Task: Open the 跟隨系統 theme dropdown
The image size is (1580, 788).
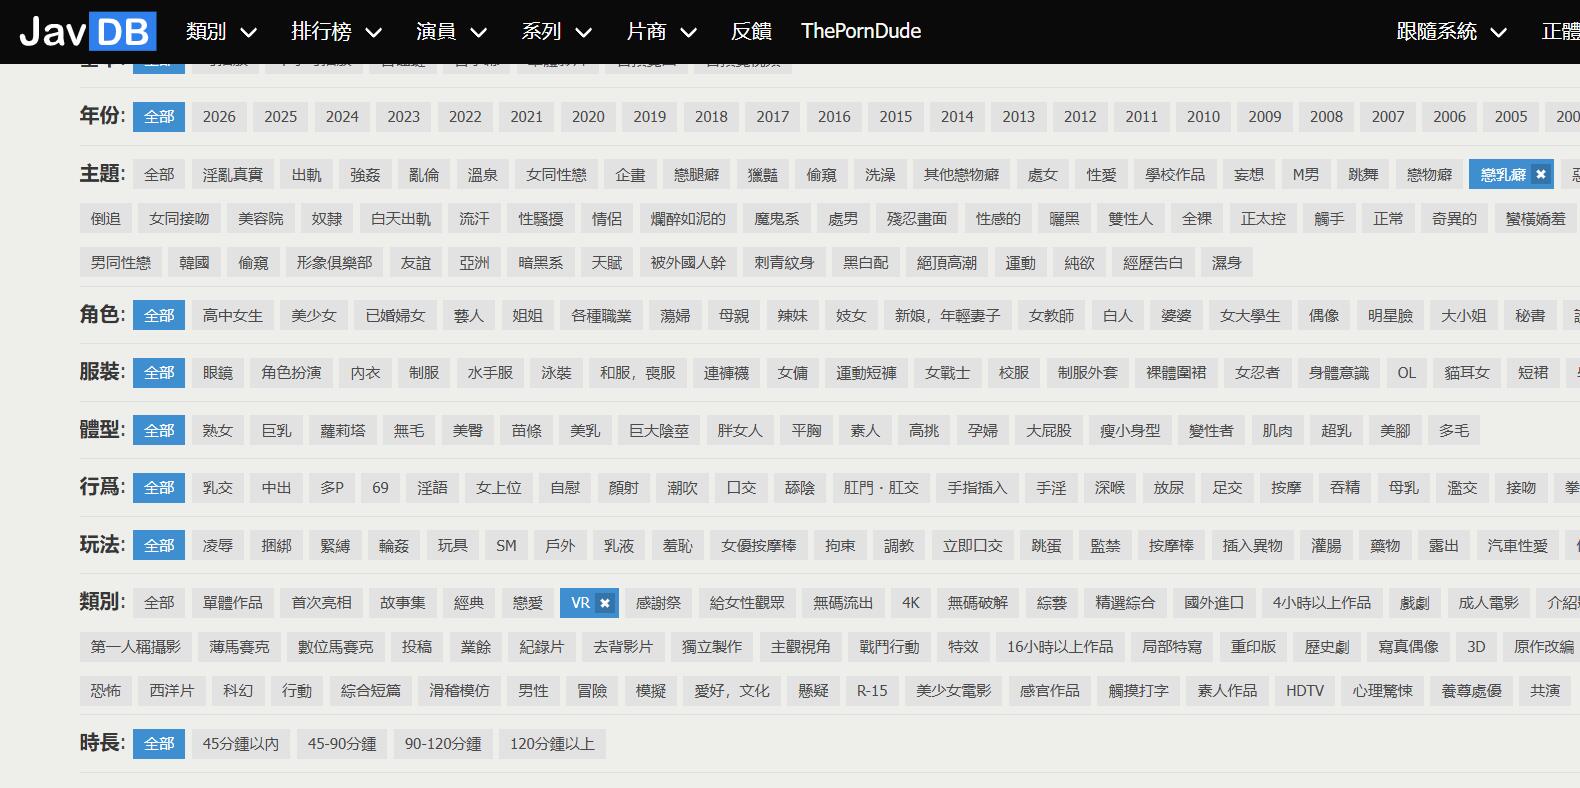Action: pos(1451,32)
